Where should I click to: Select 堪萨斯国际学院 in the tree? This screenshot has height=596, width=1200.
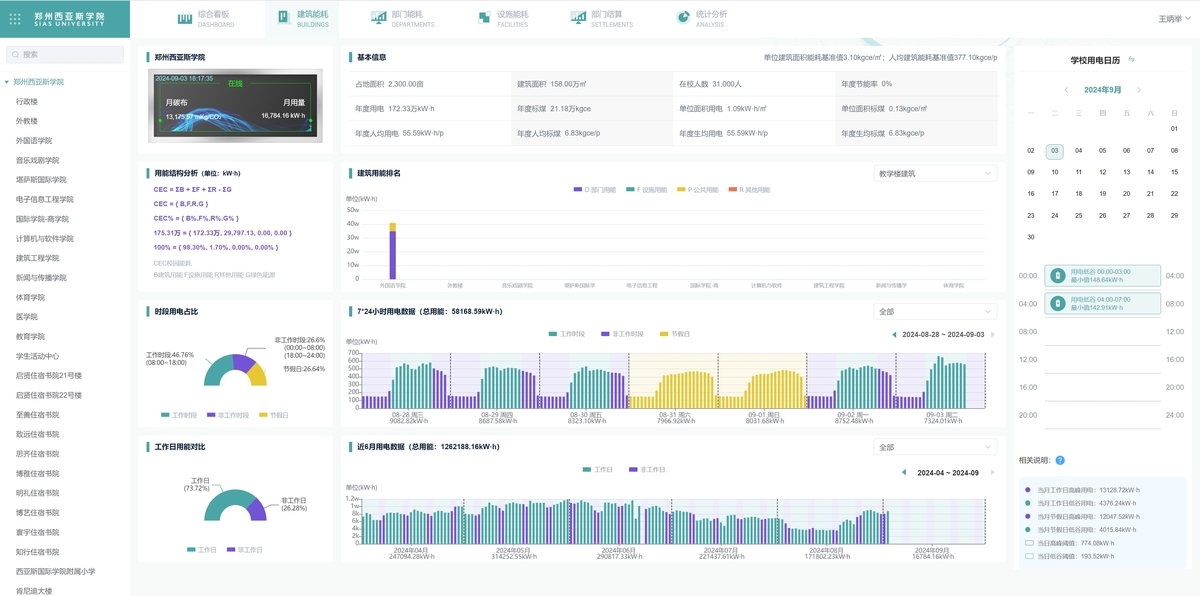tap(41, 180)
